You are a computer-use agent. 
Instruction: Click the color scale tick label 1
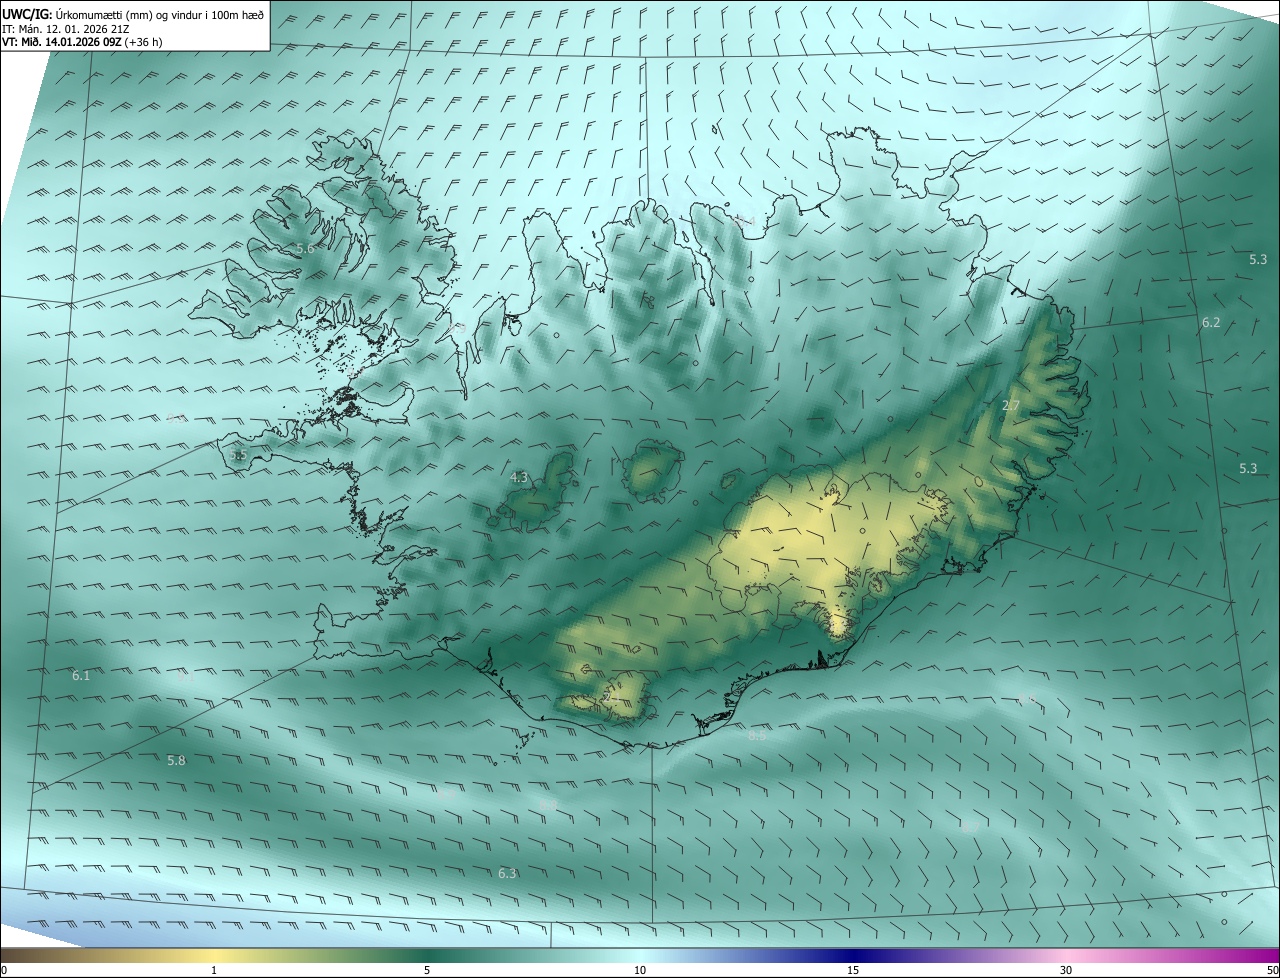coord(214,970)
